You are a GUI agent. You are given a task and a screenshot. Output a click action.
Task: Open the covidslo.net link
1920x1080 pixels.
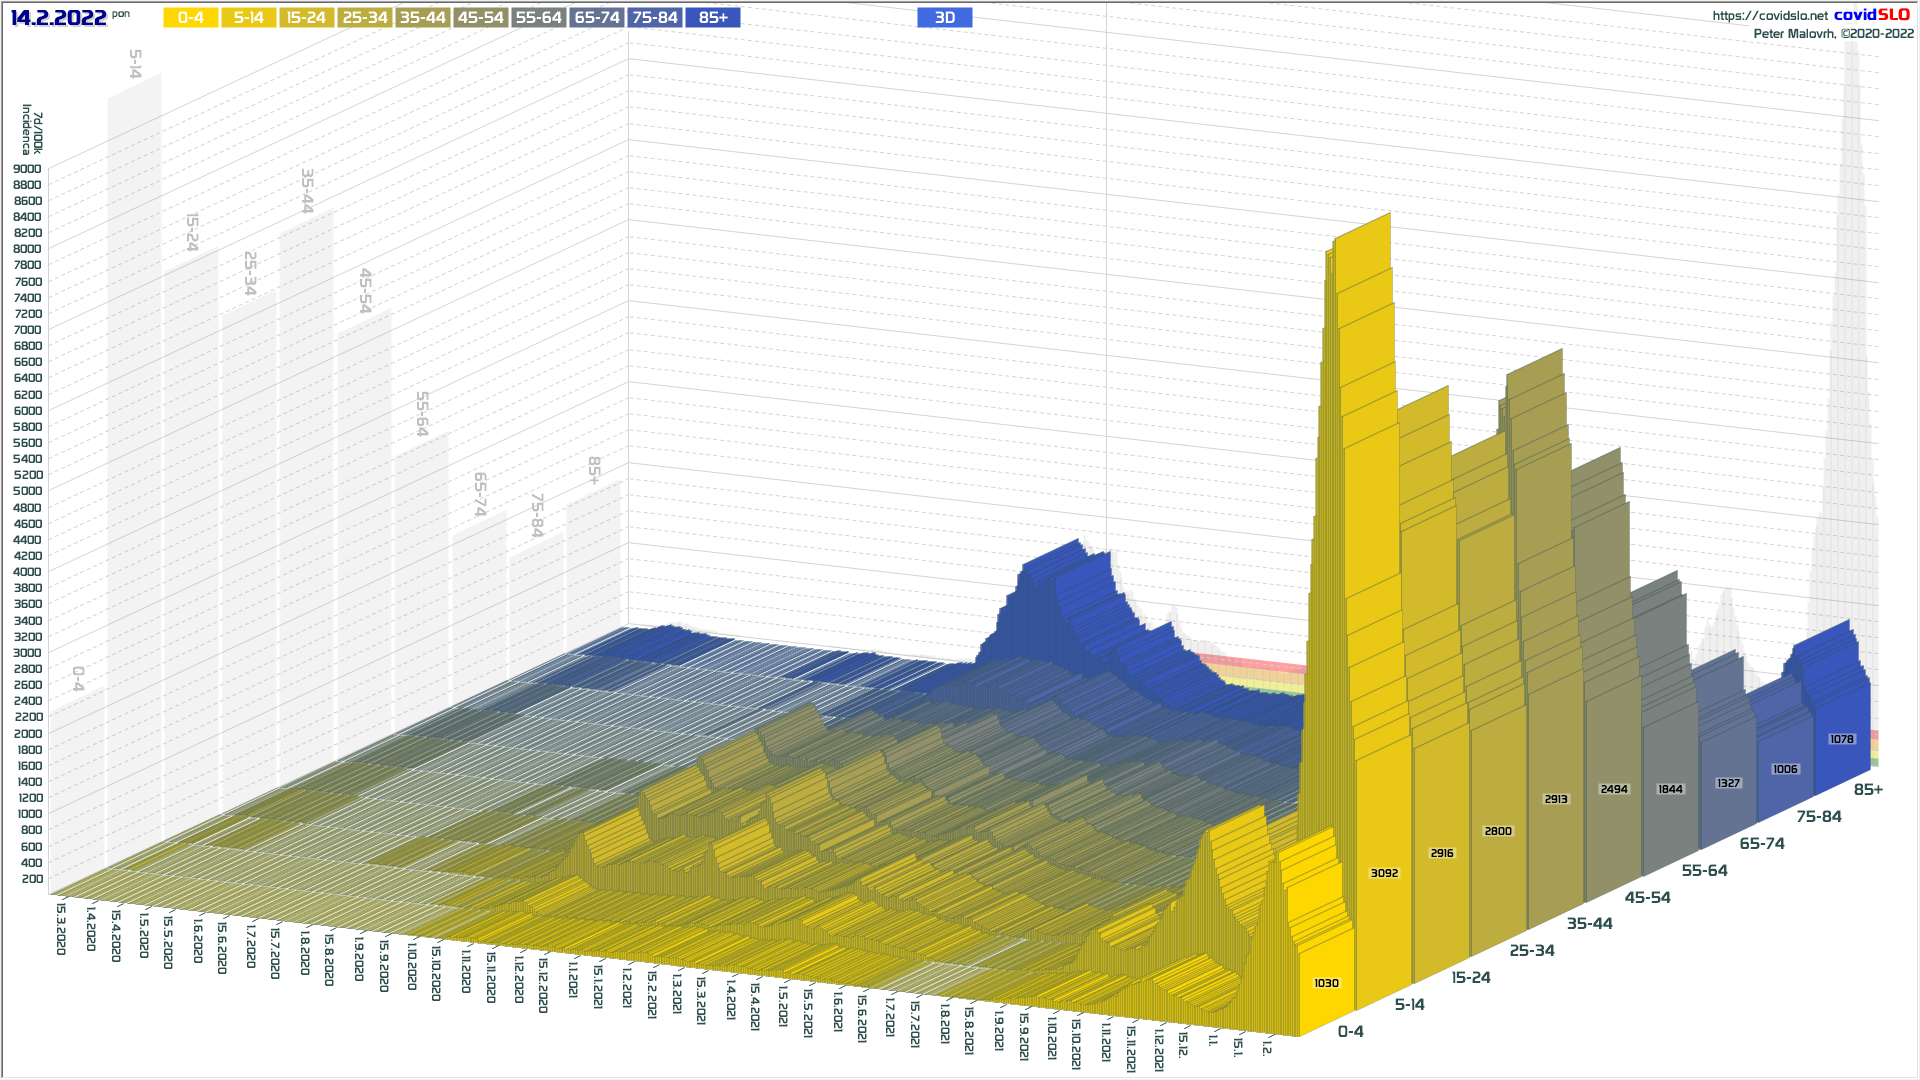(x=1769, y=16)
